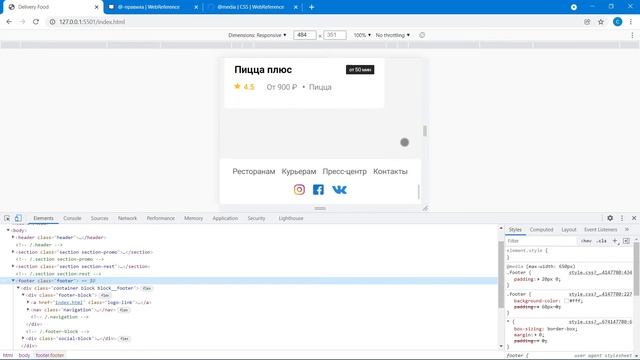This screenshot has width=640, height=360.
Task: Click the Курьерам footer link
Action: 299,171
